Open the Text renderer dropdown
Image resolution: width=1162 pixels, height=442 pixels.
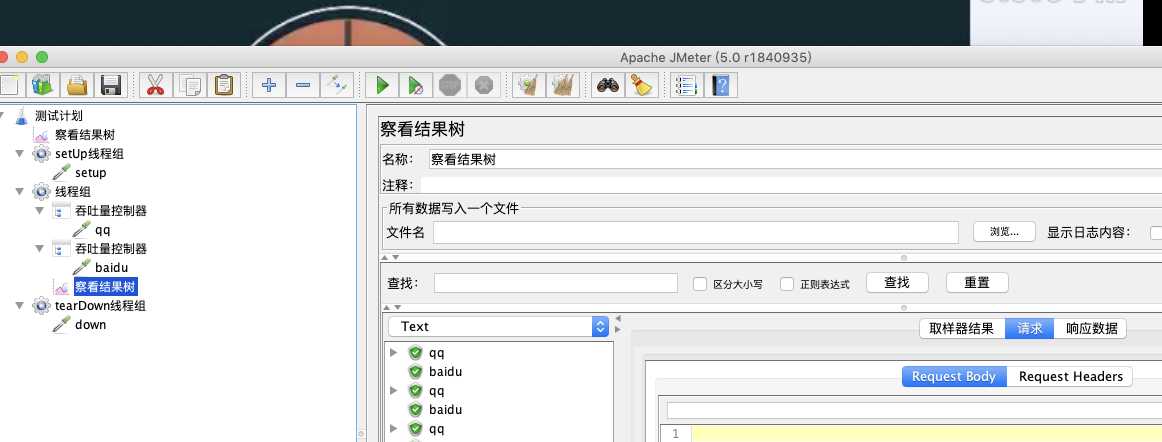tap(498, 326)
